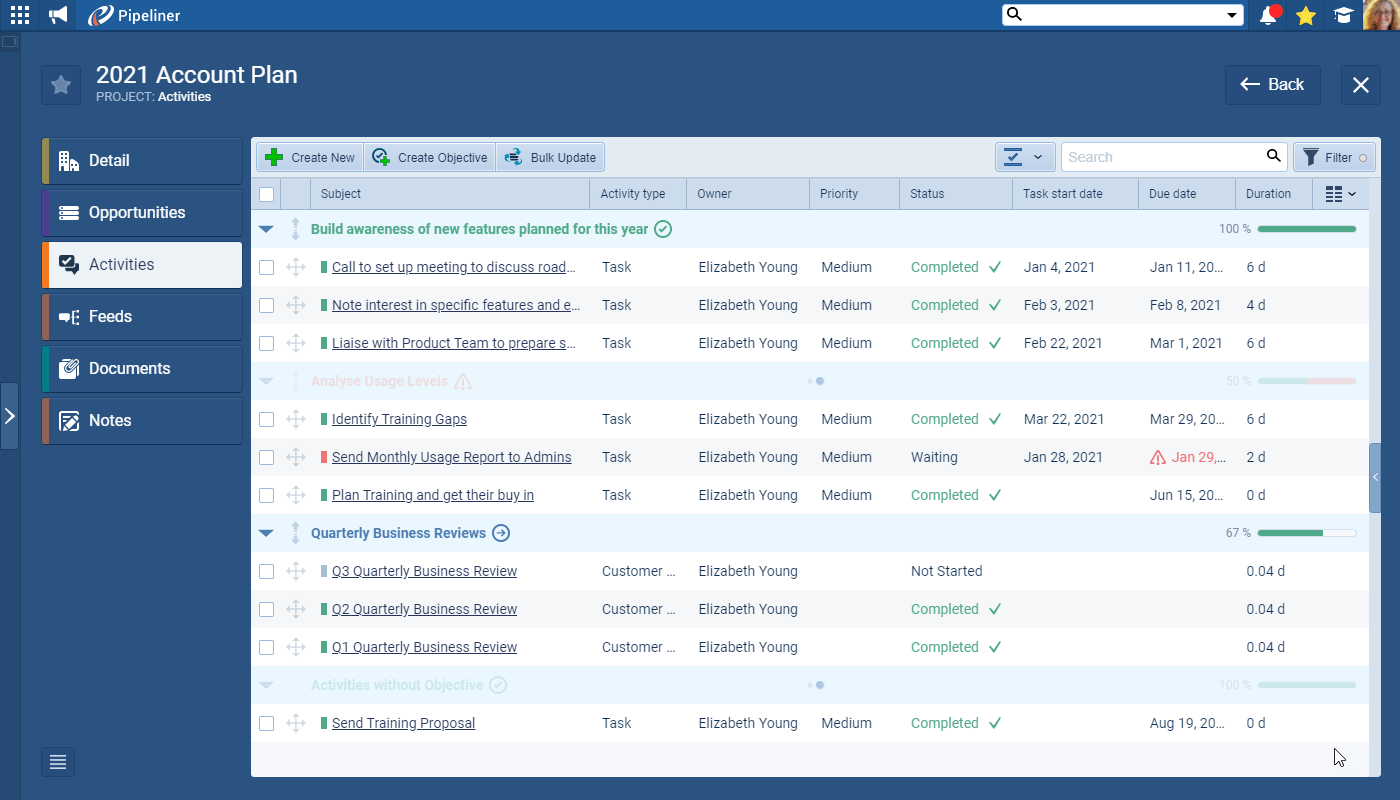Open the Send Monthly Usage Report to Admins link

[x=449, y=457]
